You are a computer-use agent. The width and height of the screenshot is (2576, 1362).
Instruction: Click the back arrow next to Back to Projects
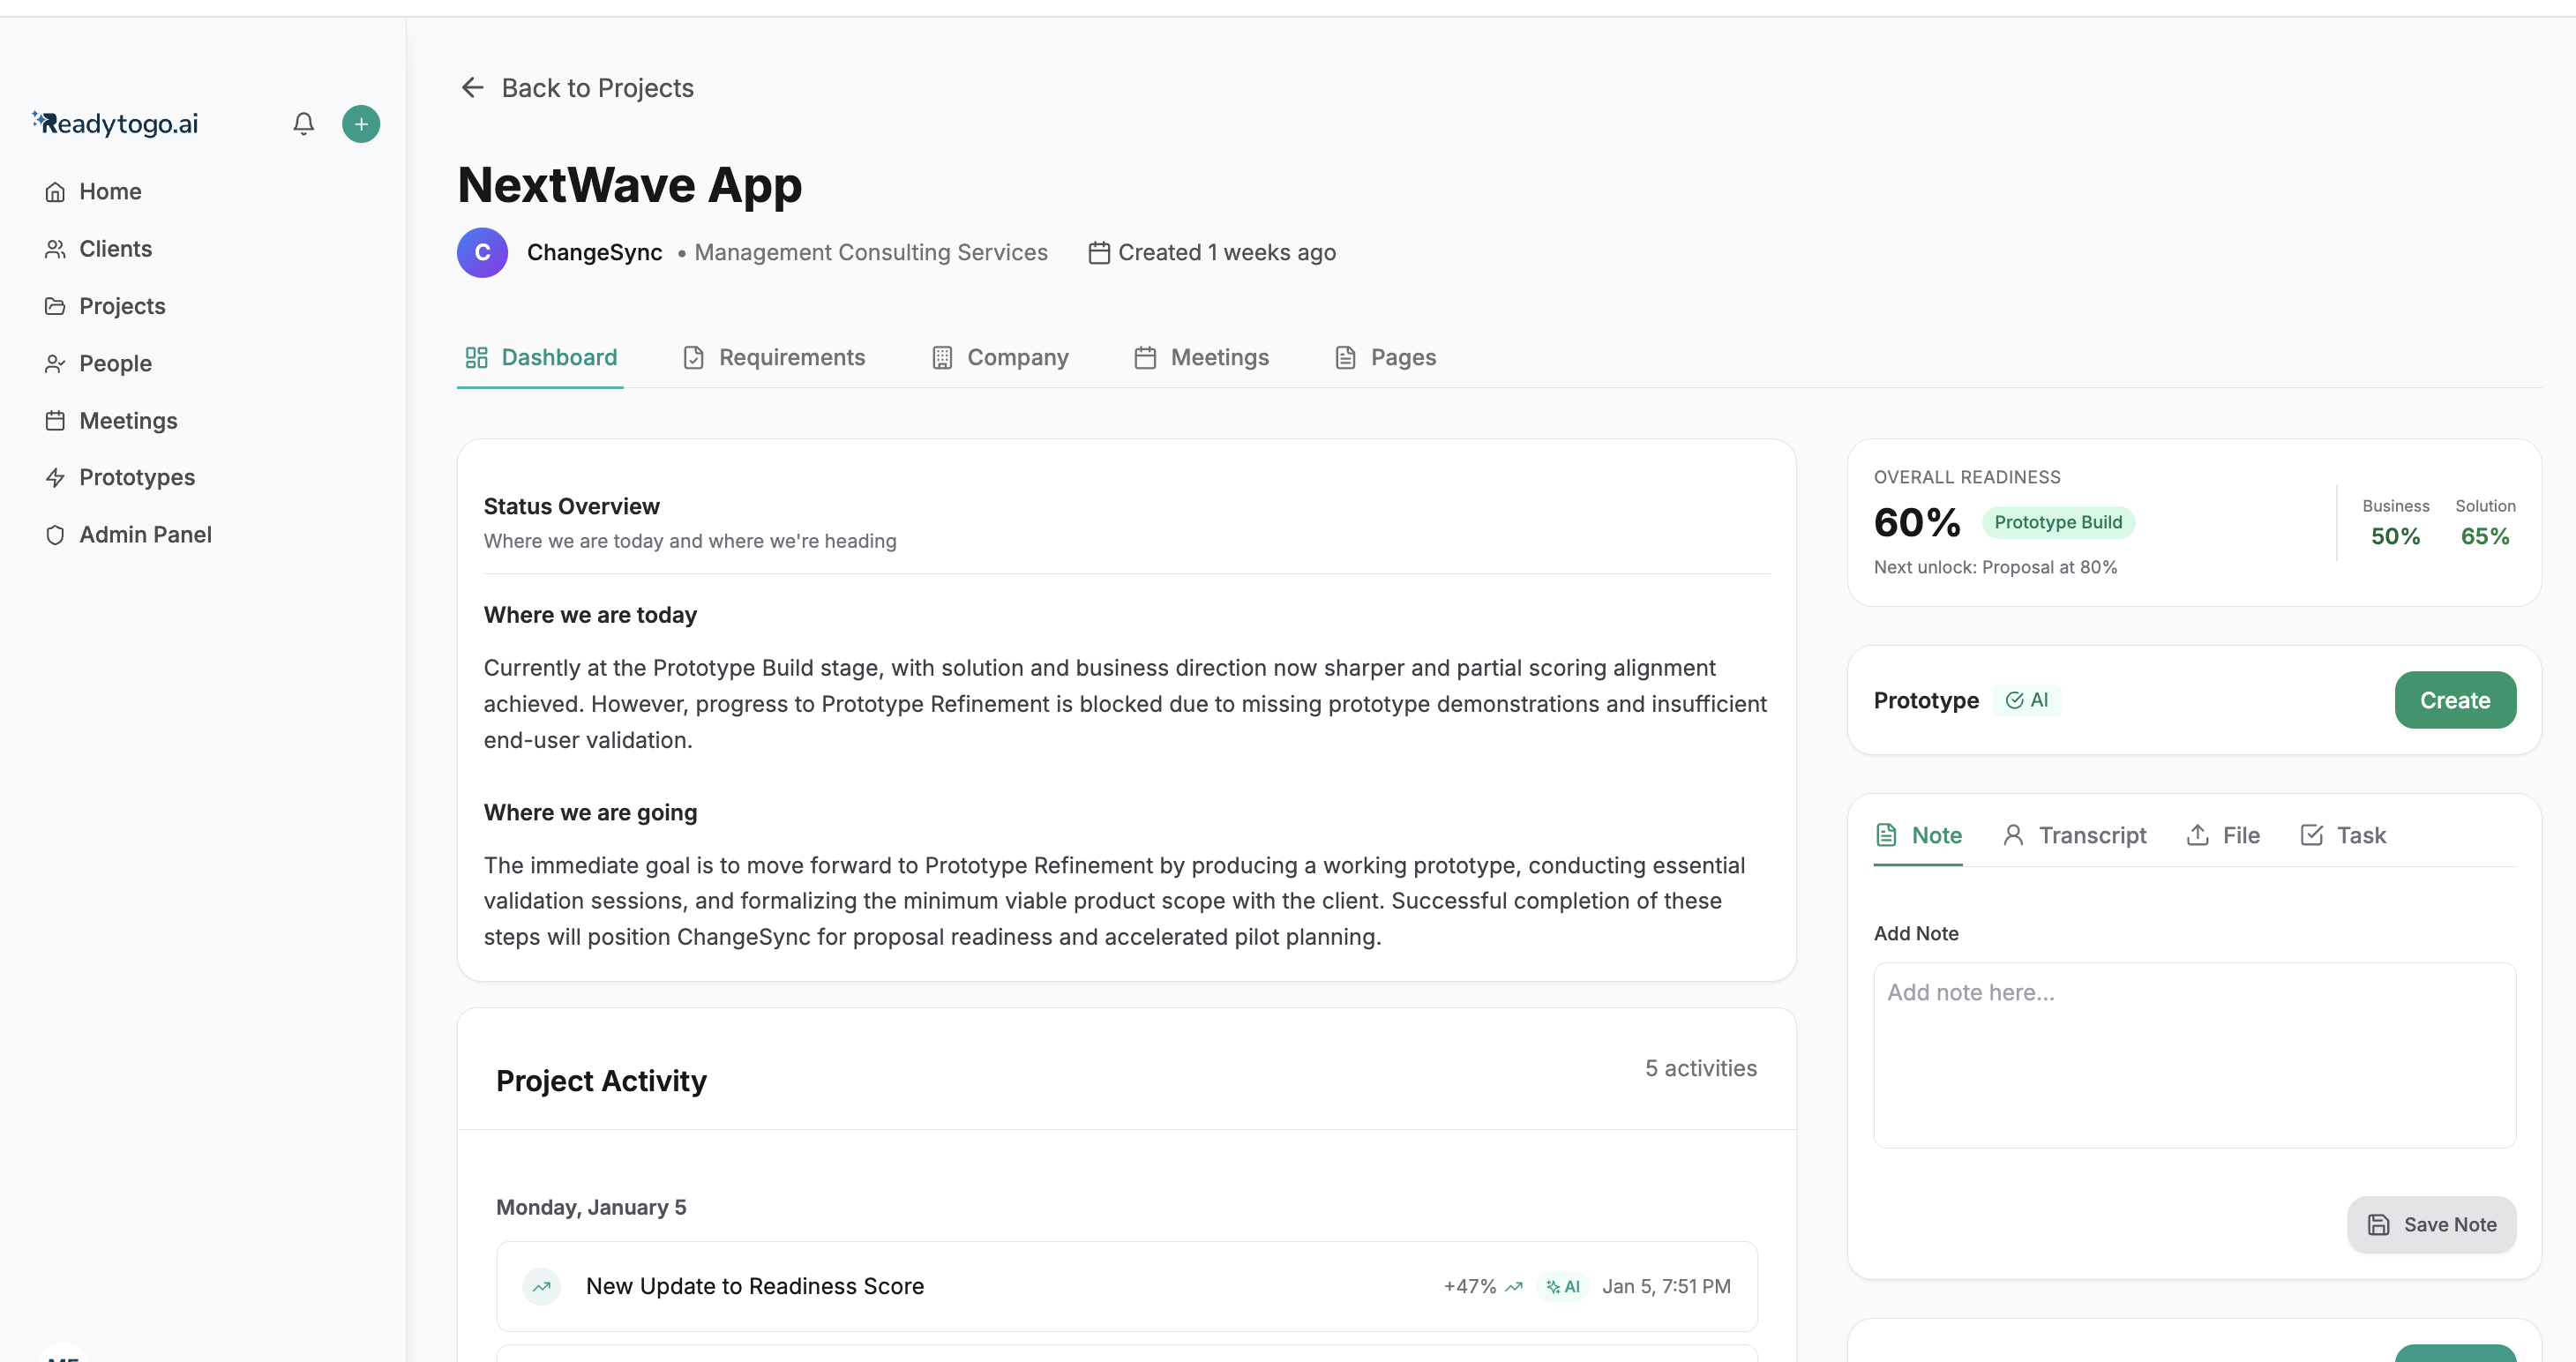(472, 87)
